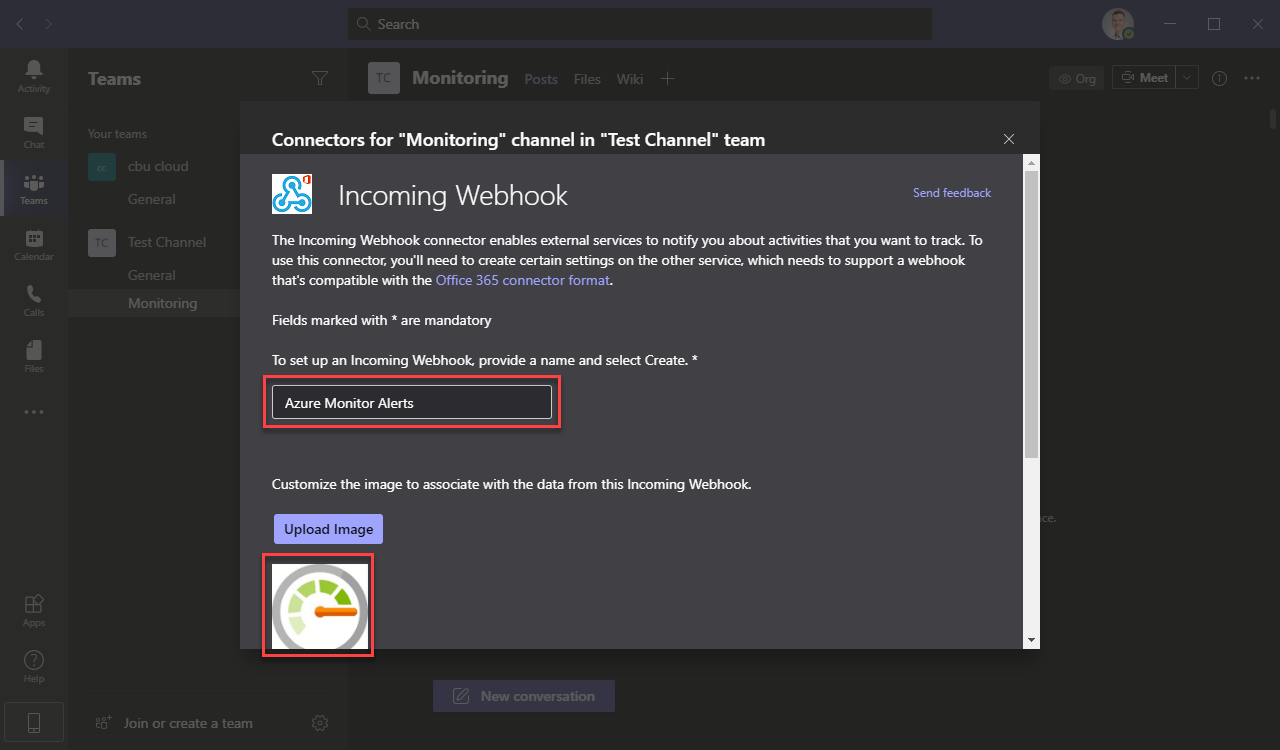Open the Chat section
The height and width of the screenshot is (750, 1280).
(34, 132)
